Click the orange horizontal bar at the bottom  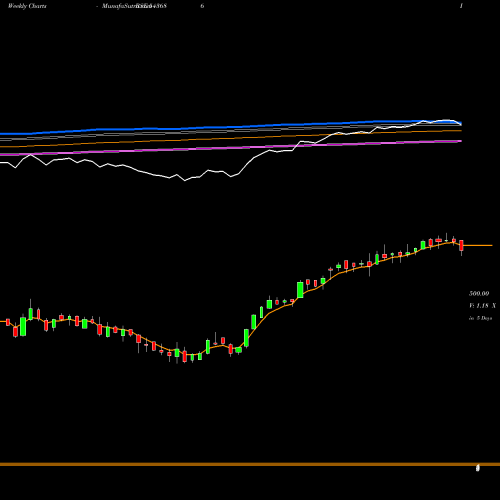pos(250,464)
